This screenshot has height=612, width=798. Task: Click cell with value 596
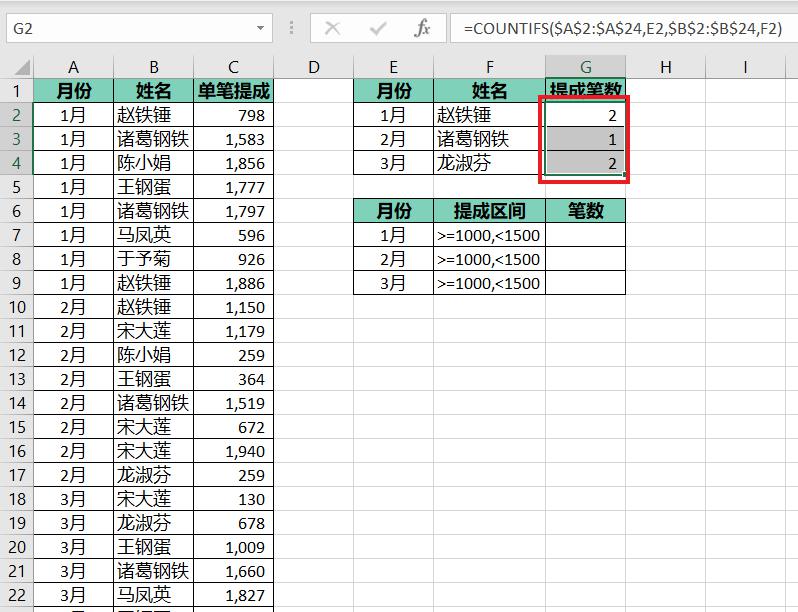pyautogui.click(x=234, y=235)
